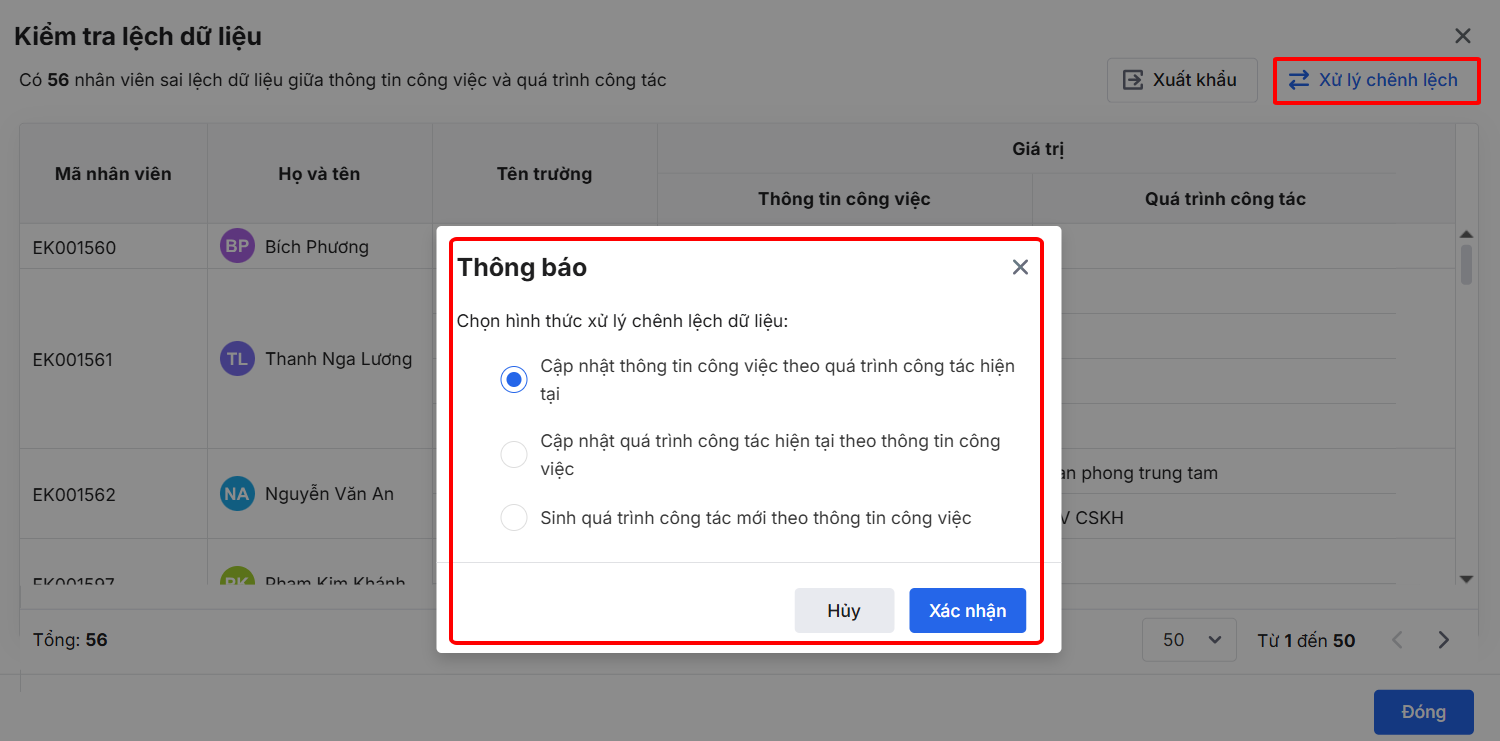
Task: Click the Họ và tên column header
Action: tap(319, 174)
